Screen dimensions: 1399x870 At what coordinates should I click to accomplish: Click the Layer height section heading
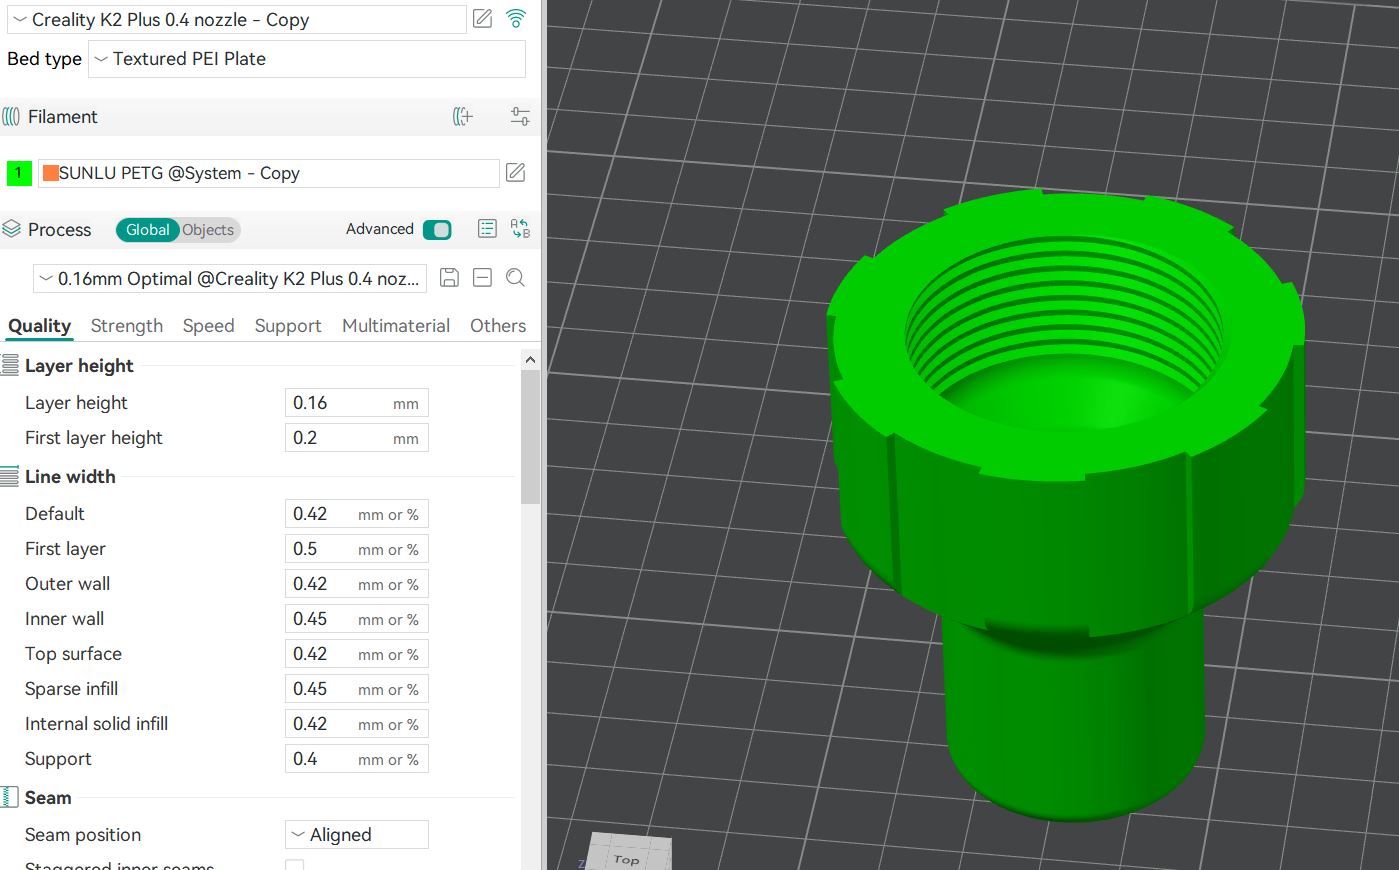79,366
